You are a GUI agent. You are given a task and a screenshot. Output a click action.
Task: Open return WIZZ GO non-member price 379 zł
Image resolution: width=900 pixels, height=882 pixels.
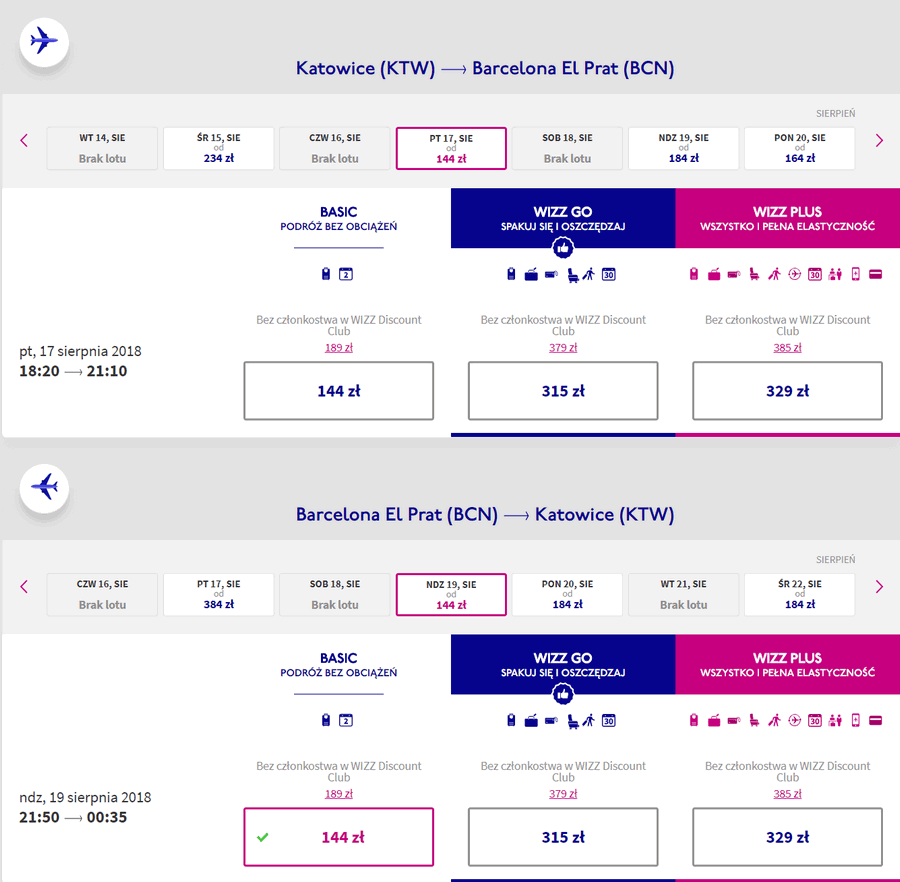pos(563,794)
